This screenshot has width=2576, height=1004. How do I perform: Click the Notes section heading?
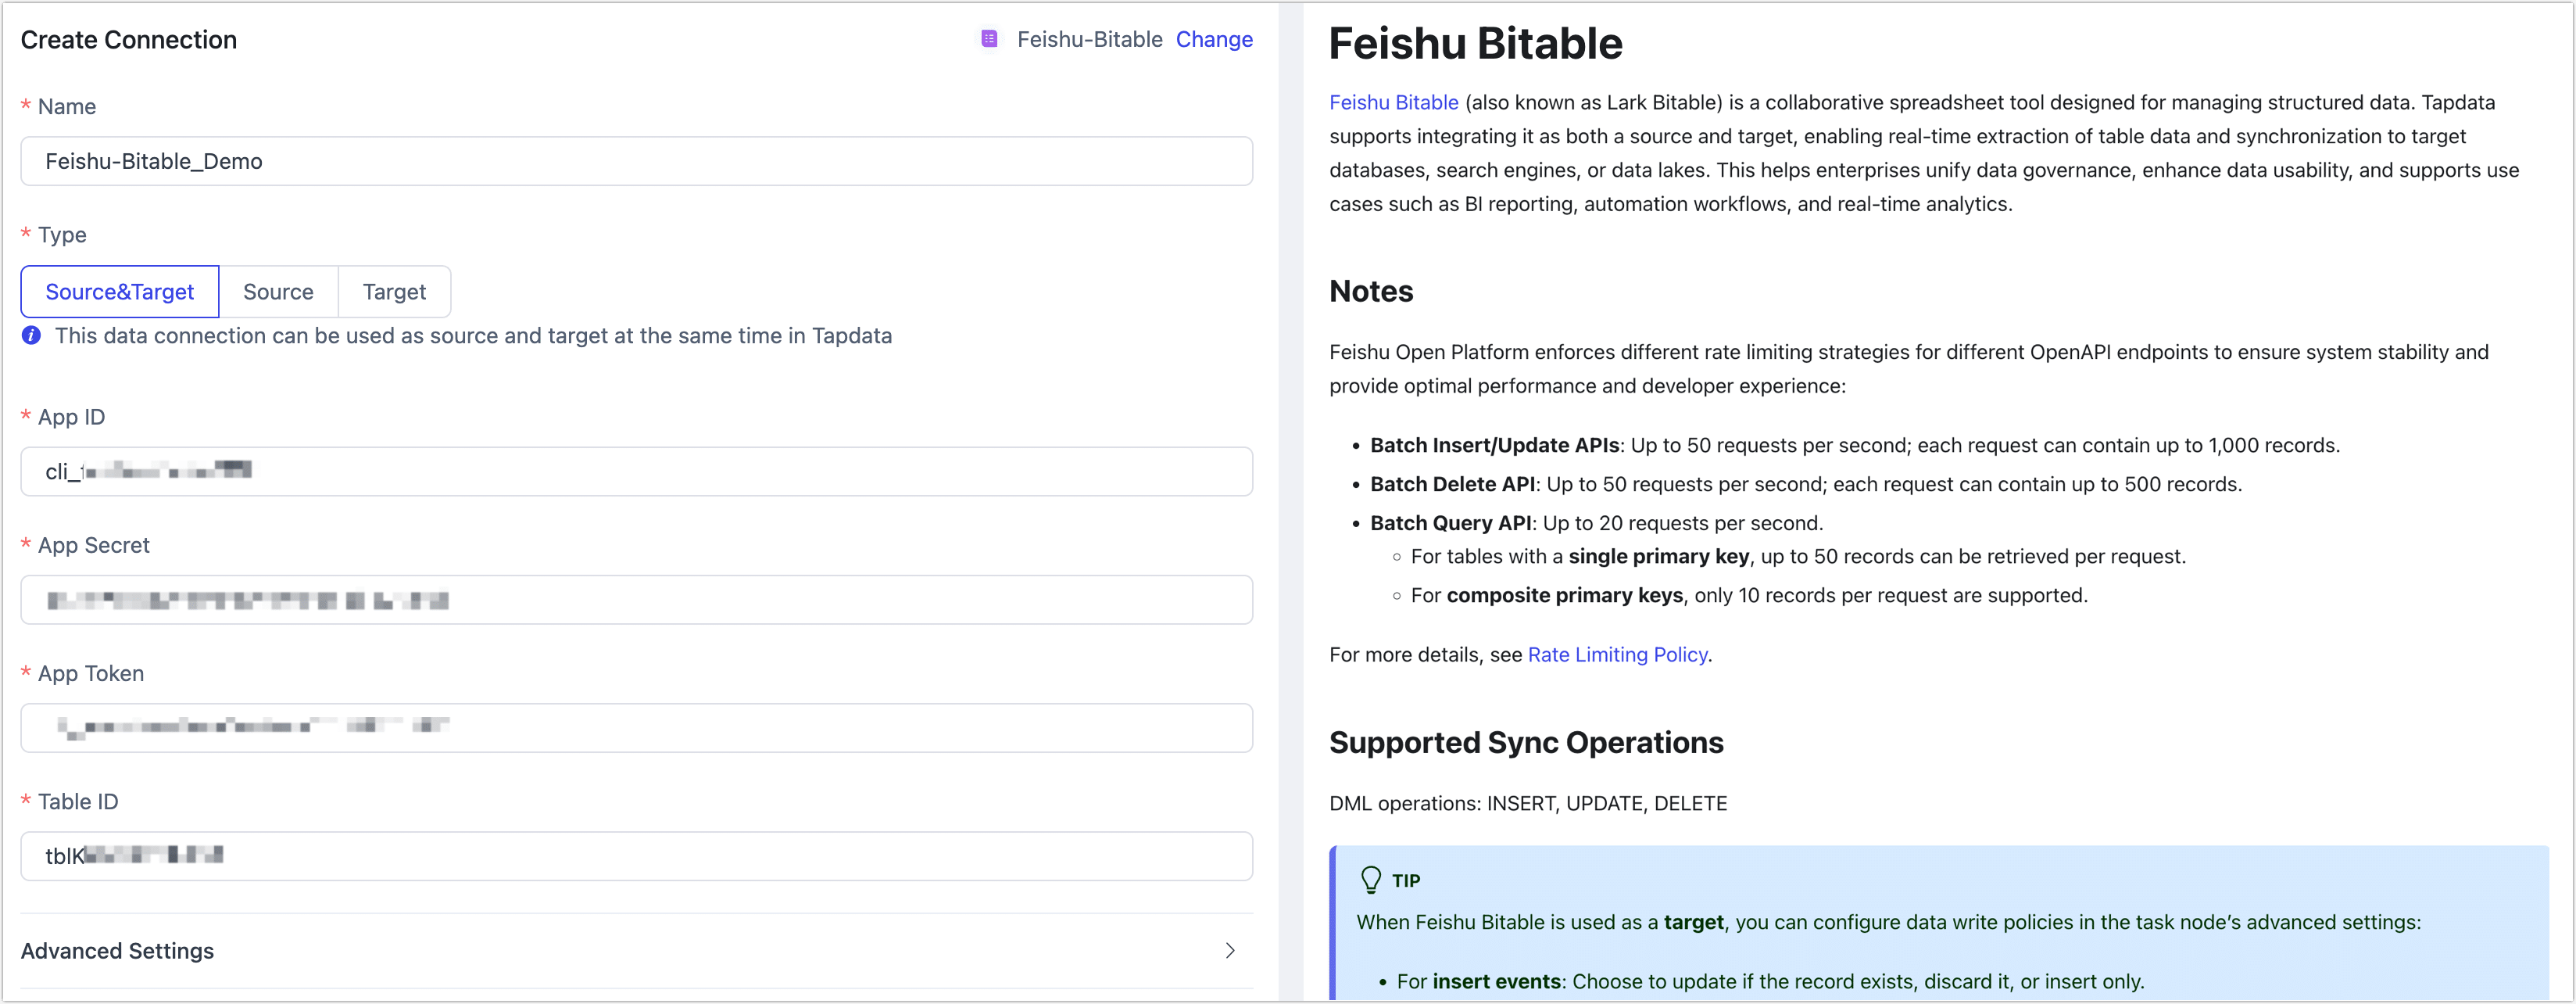coord(1371,291)
